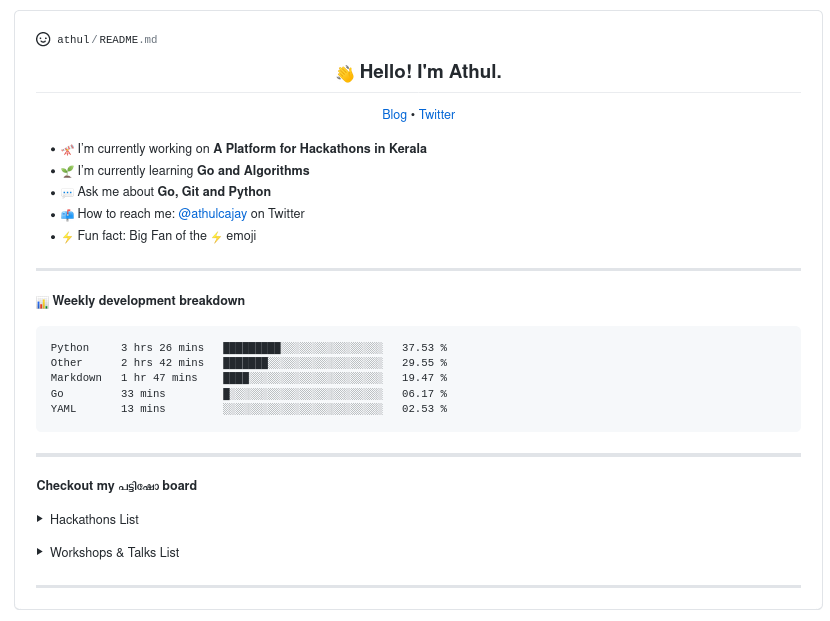Click the waving hand emoji in the title

346,72
